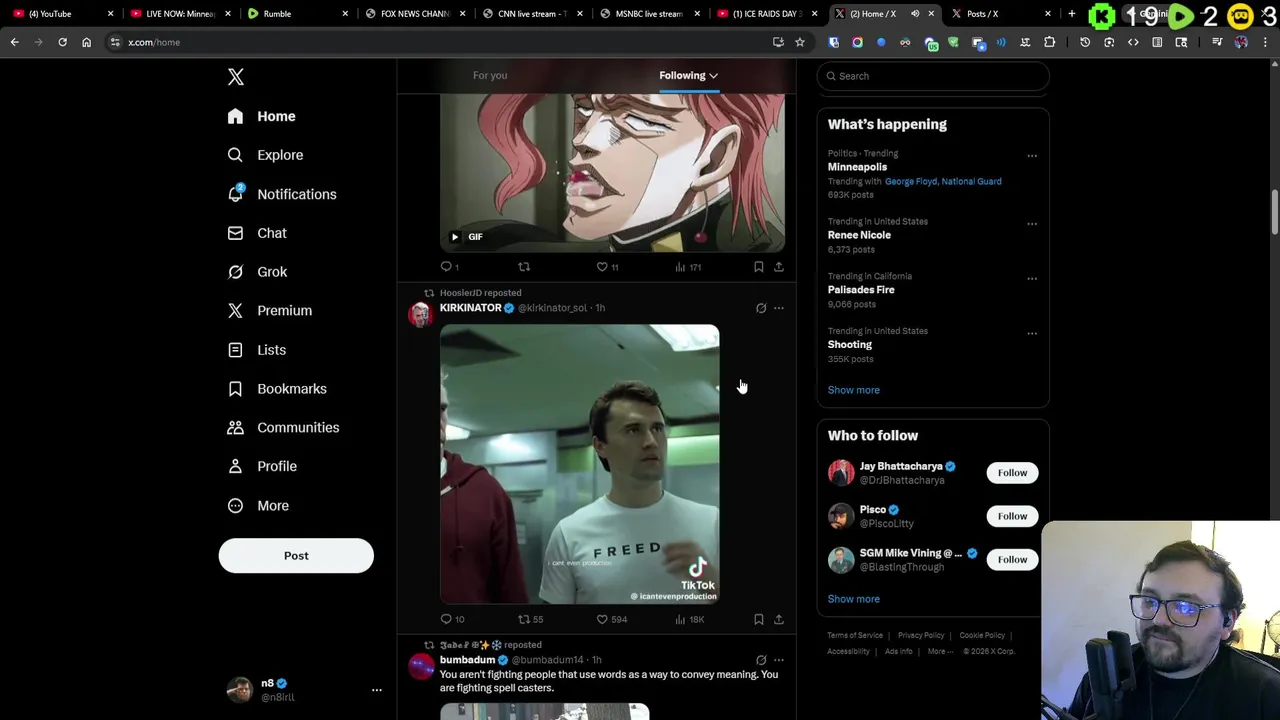Bookmark the GIF post
1280x720 pixels.
click(758, 267)
